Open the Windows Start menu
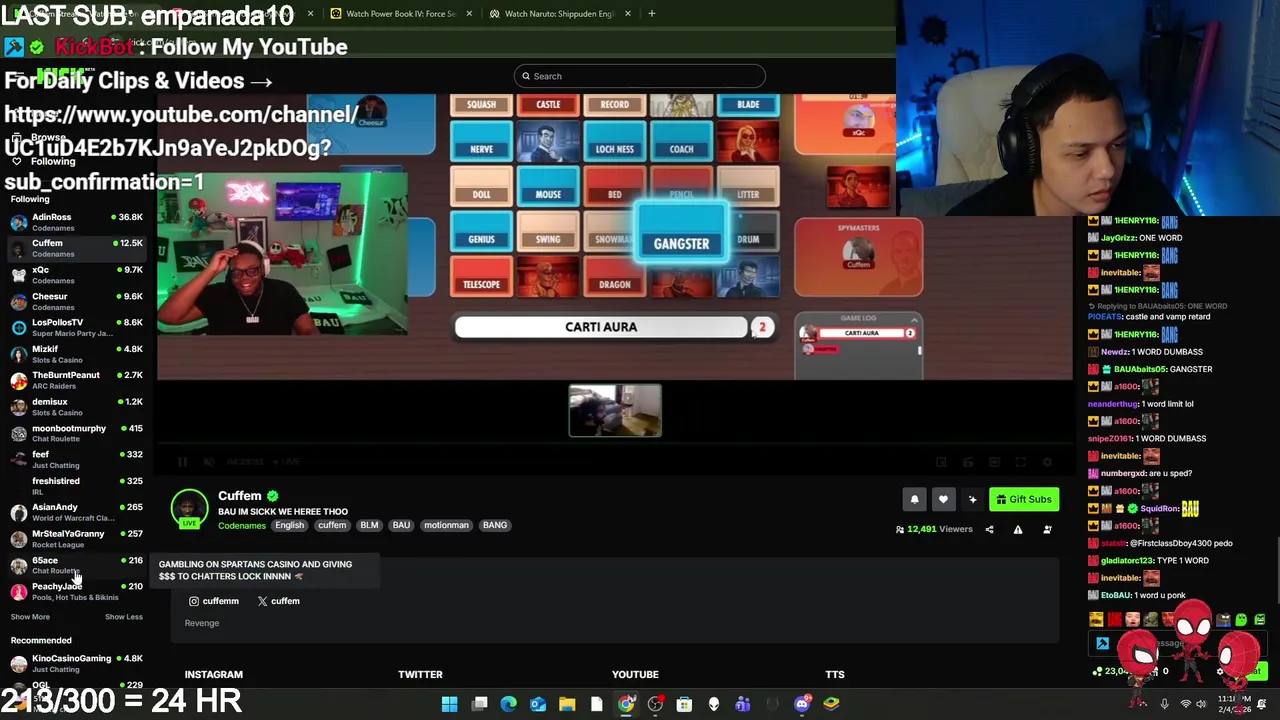1280x720 pixels. (450, 704)
